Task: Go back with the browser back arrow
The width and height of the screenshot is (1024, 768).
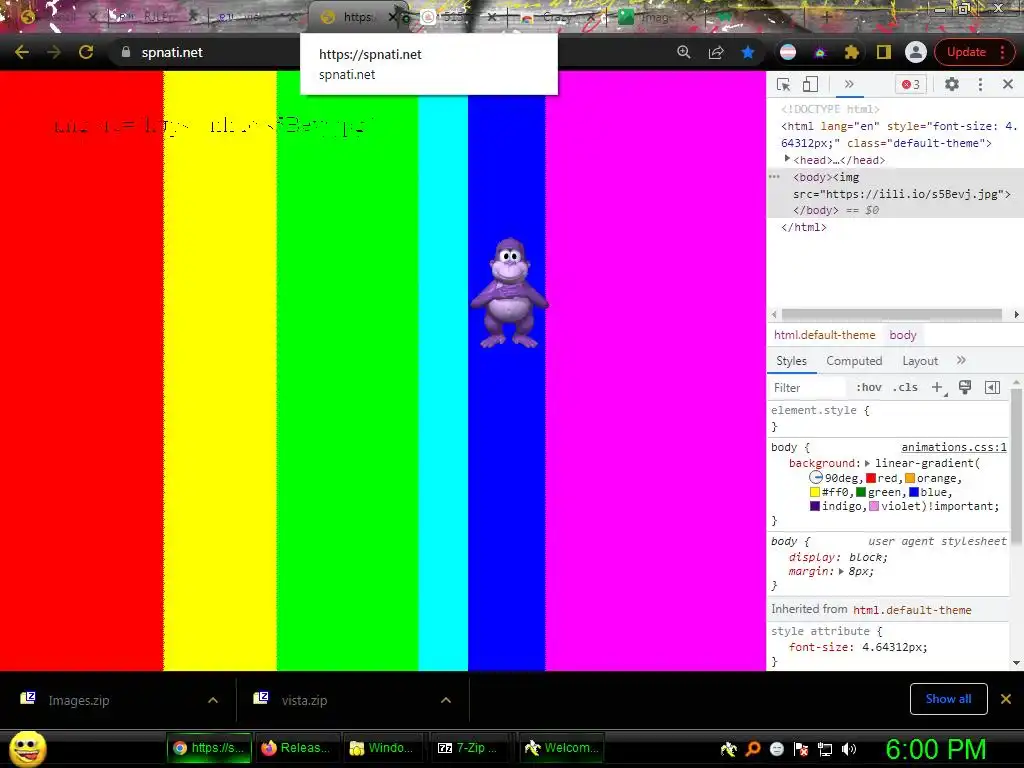Action: point(22,52)
